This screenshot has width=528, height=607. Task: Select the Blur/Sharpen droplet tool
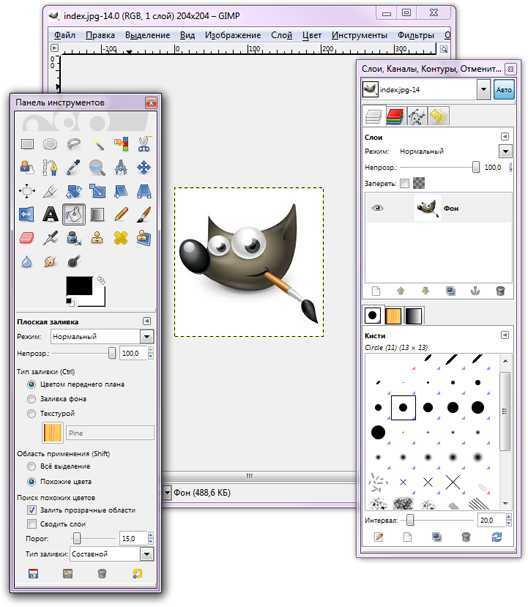pyautogui.click(x=27, y=262)
